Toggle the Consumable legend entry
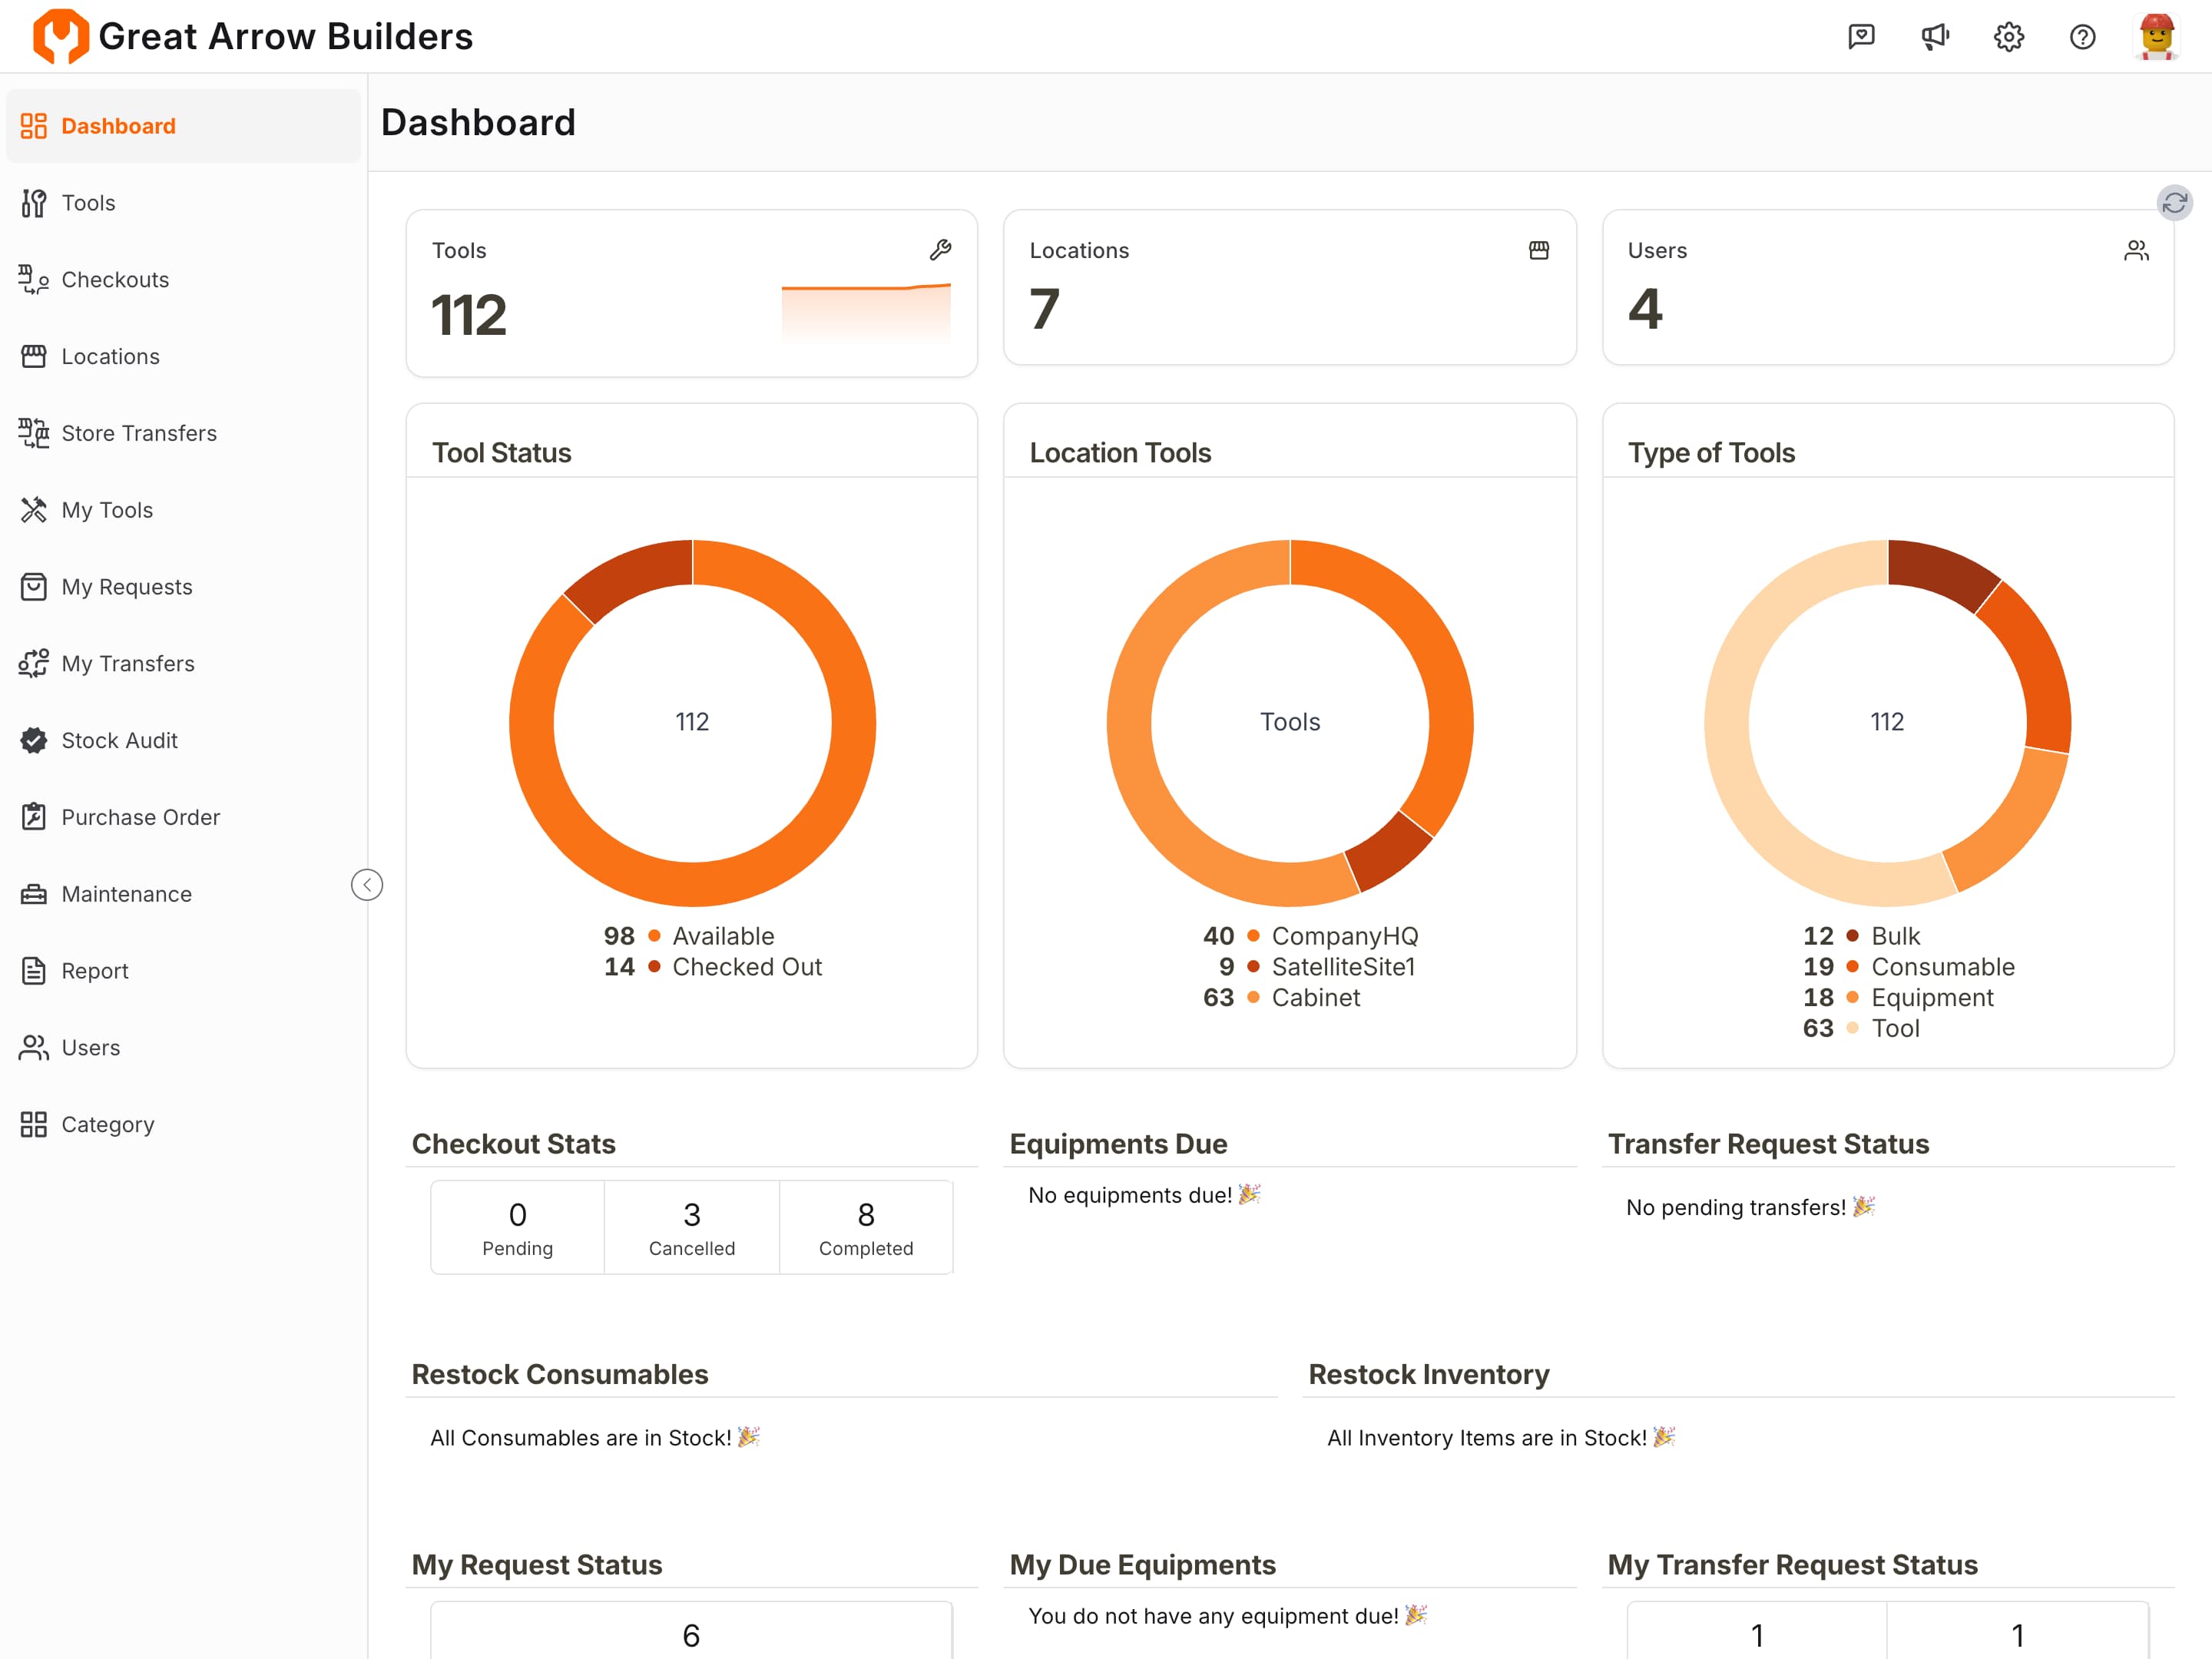 pos(1942,967)
